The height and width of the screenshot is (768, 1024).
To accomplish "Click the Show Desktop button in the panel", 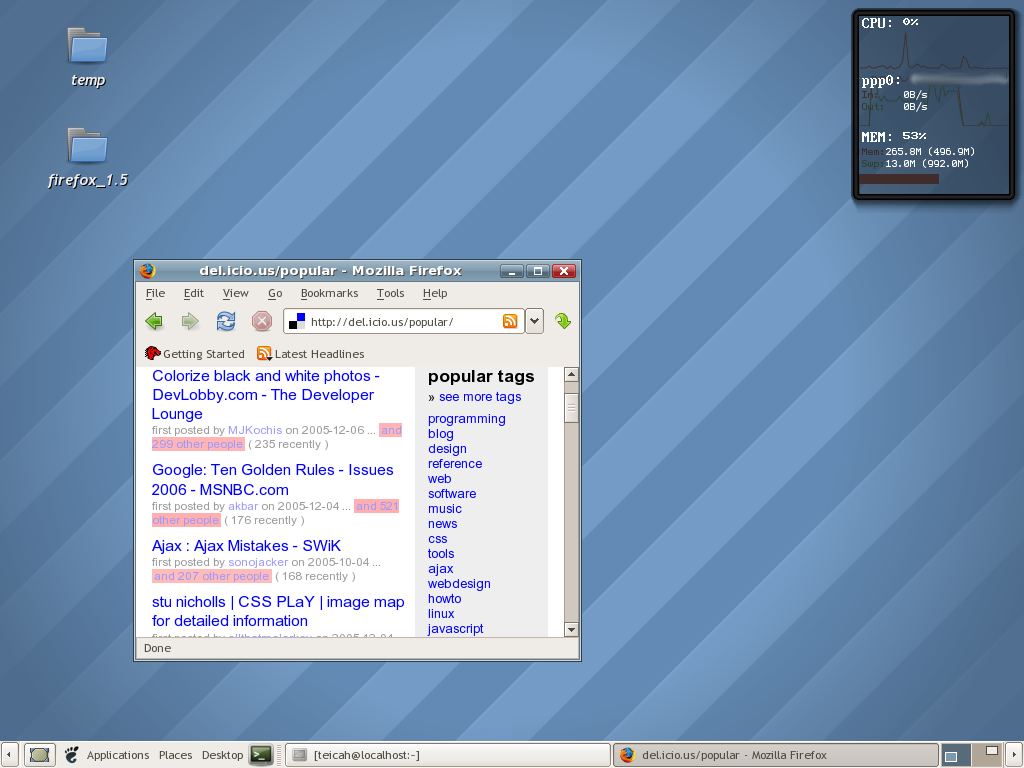I will pyautogui.click(x=39, y=755).
